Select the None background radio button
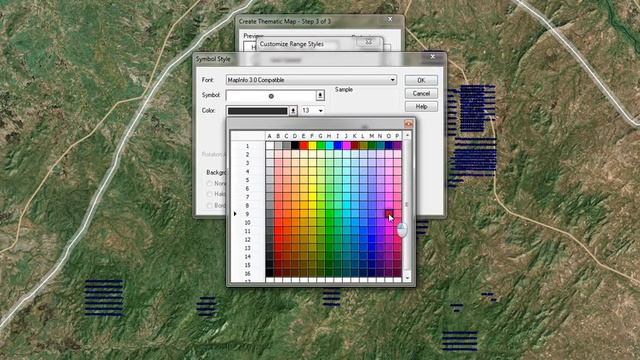Screen dimensions: 640x360 tap(210, 184)
